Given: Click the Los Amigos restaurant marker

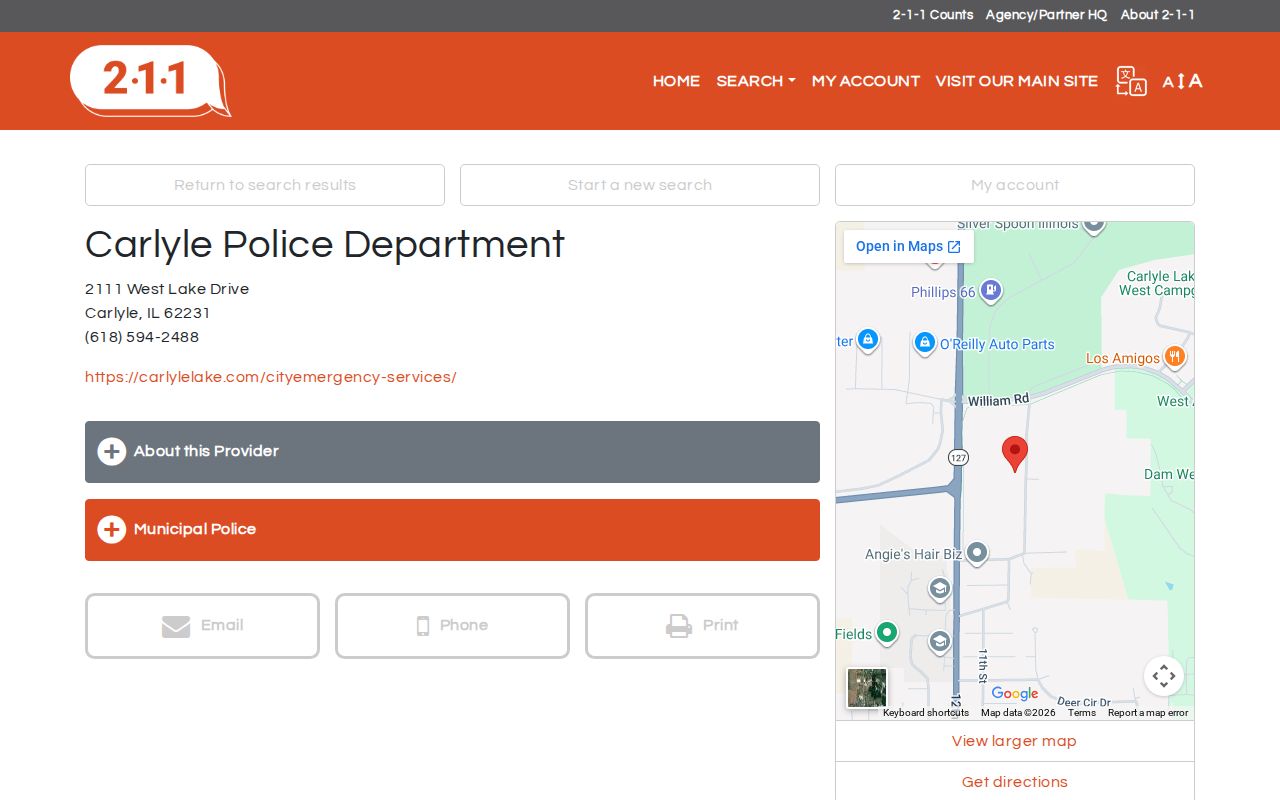Looking at the screenshot, I should pos(1175,357).
